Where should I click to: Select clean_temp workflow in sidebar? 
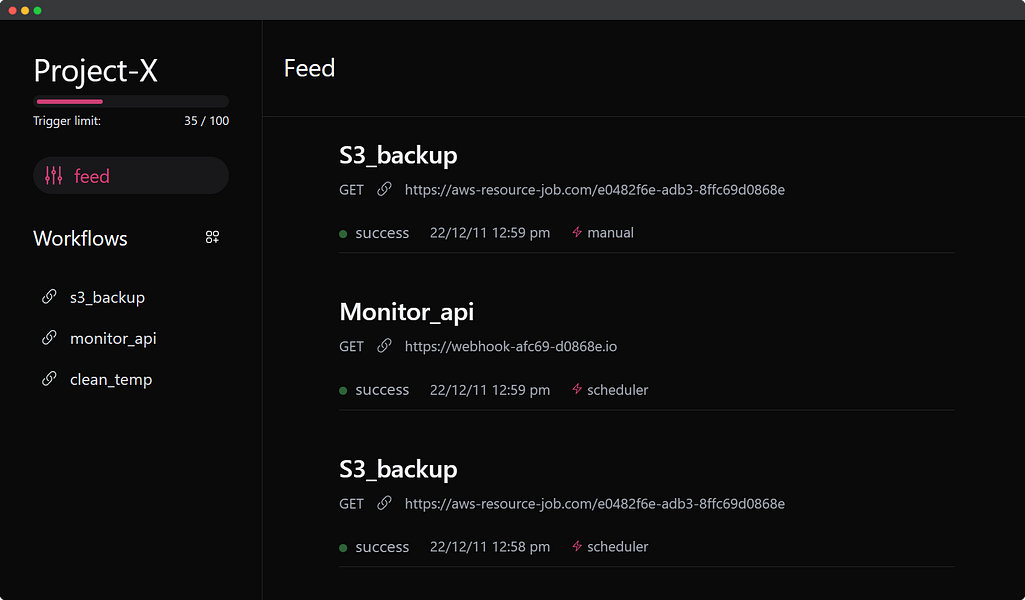click(111, 380)
